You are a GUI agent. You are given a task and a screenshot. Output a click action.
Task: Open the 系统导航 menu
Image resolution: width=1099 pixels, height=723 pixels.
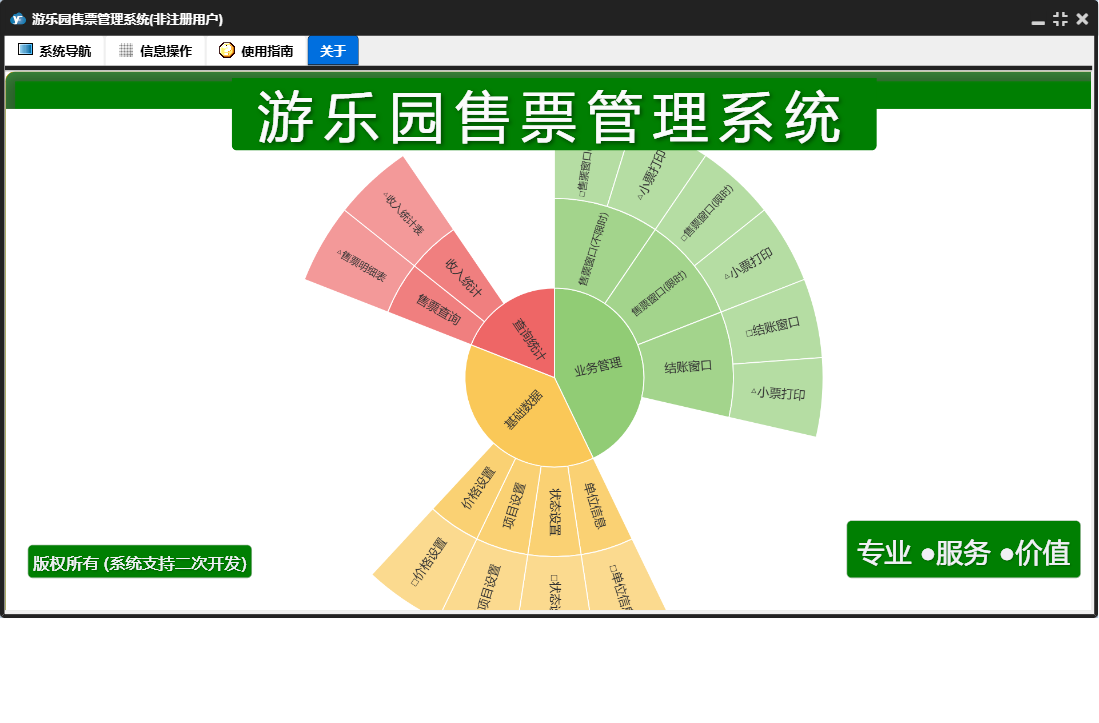coord(55,50)
